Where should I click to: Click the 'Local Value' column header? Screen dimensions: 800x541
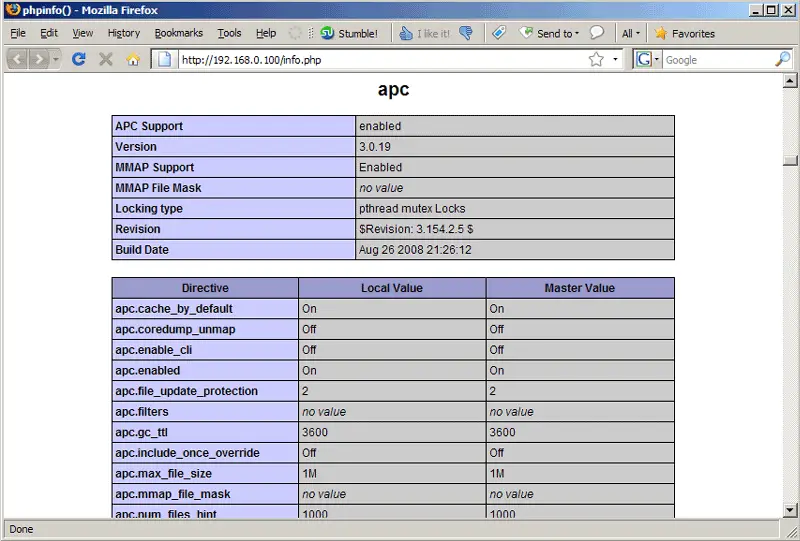tap(392, 288)
